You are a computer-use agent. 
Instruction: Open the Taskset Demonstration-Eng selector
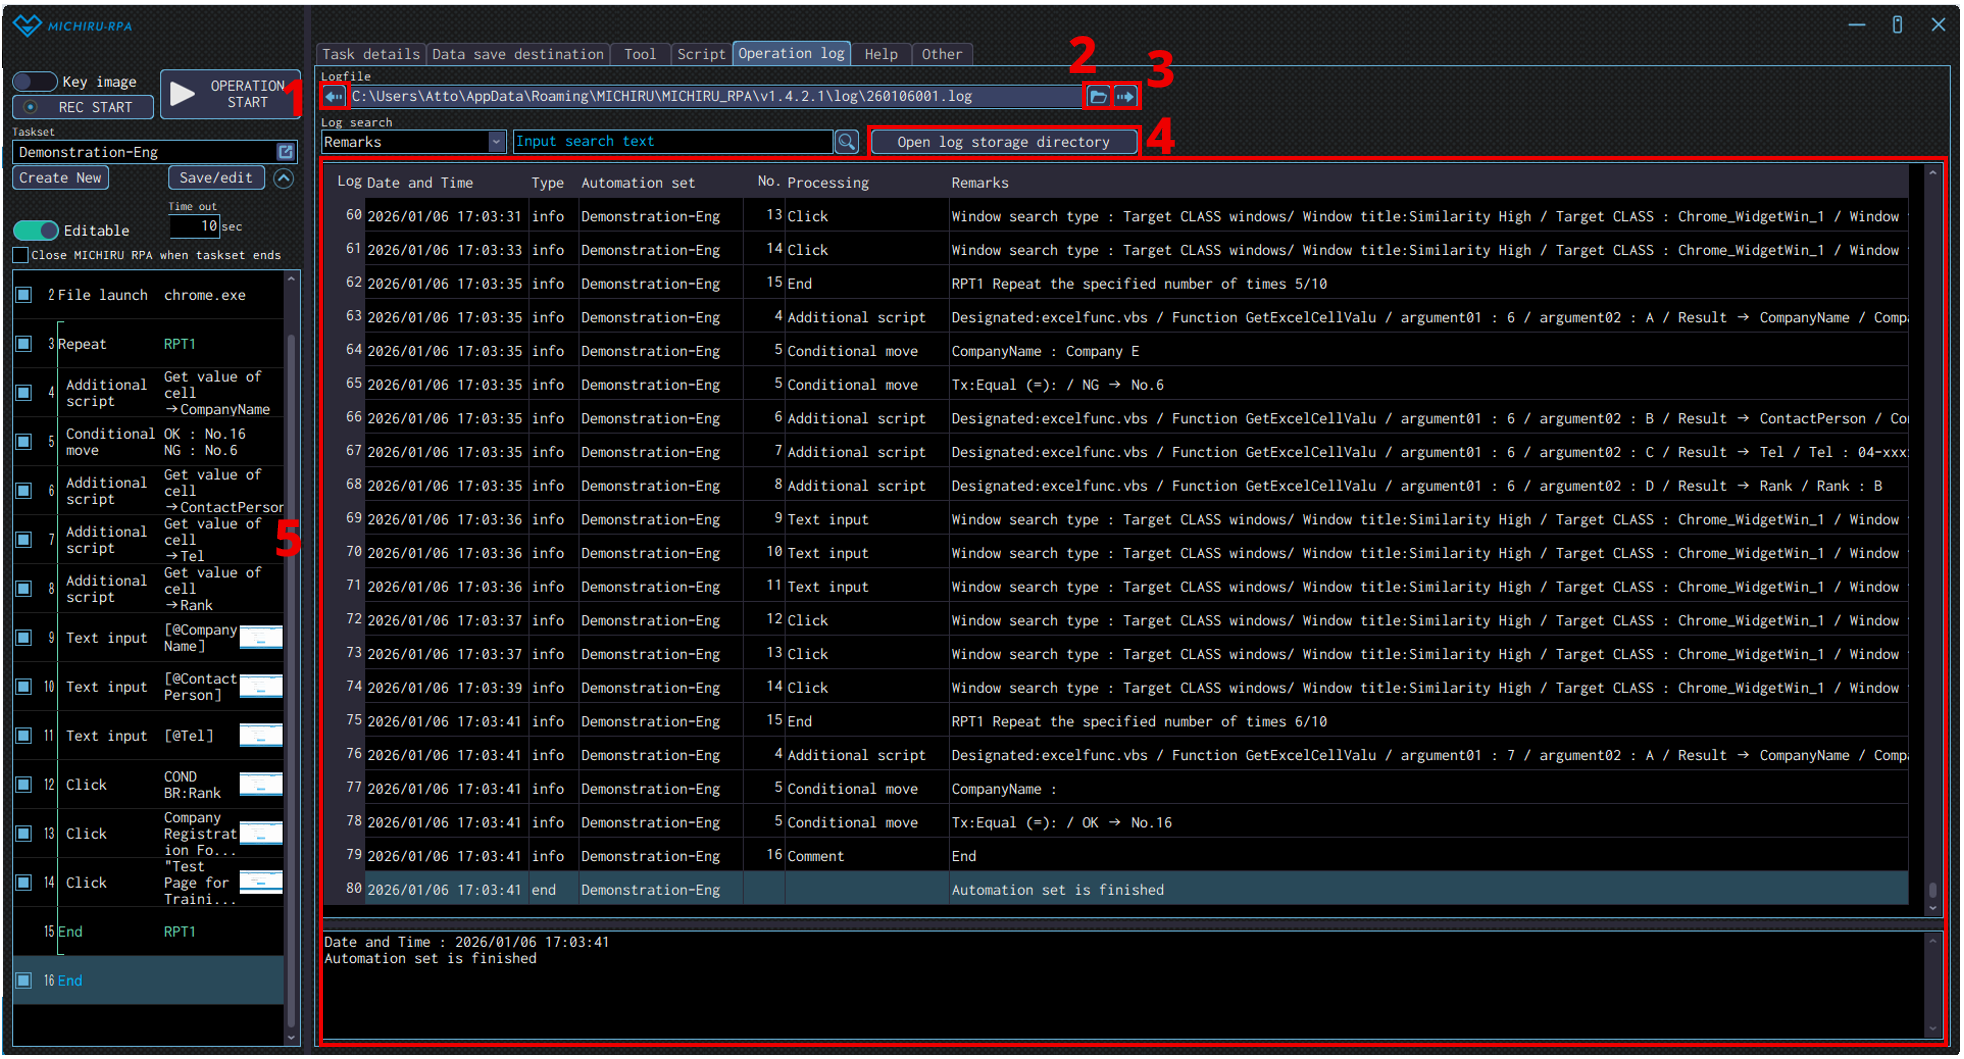click(146, 152)
